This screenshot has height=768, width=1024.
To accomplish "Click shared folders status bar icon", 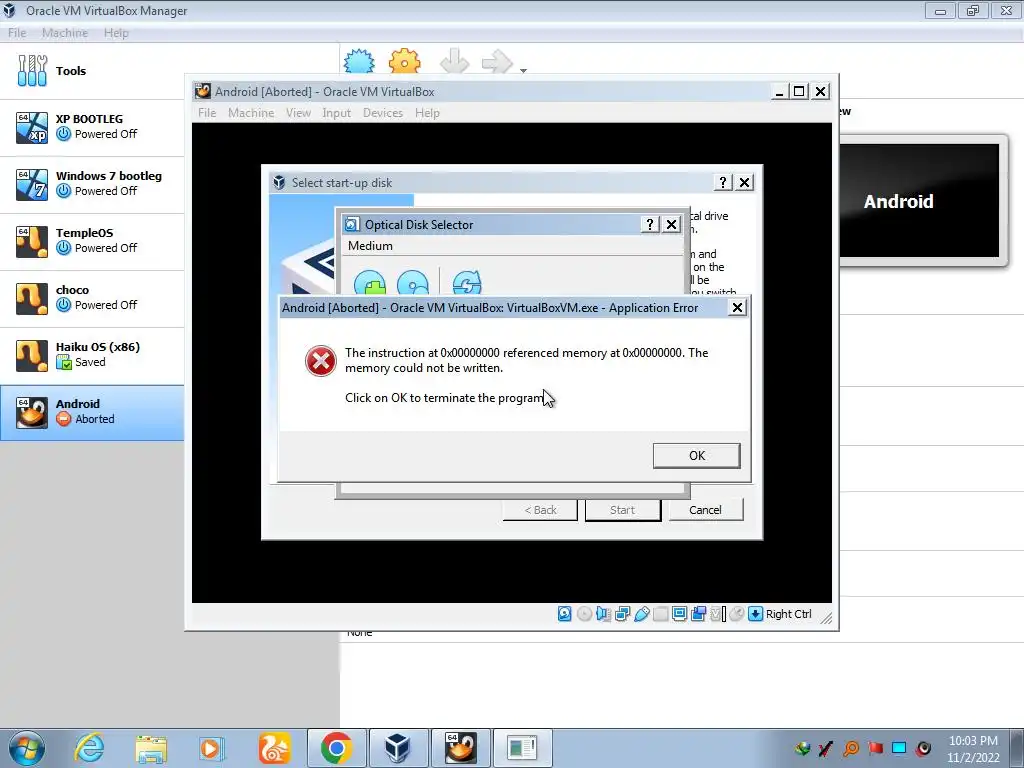I will pyautogui.click(x=660, y=614).
